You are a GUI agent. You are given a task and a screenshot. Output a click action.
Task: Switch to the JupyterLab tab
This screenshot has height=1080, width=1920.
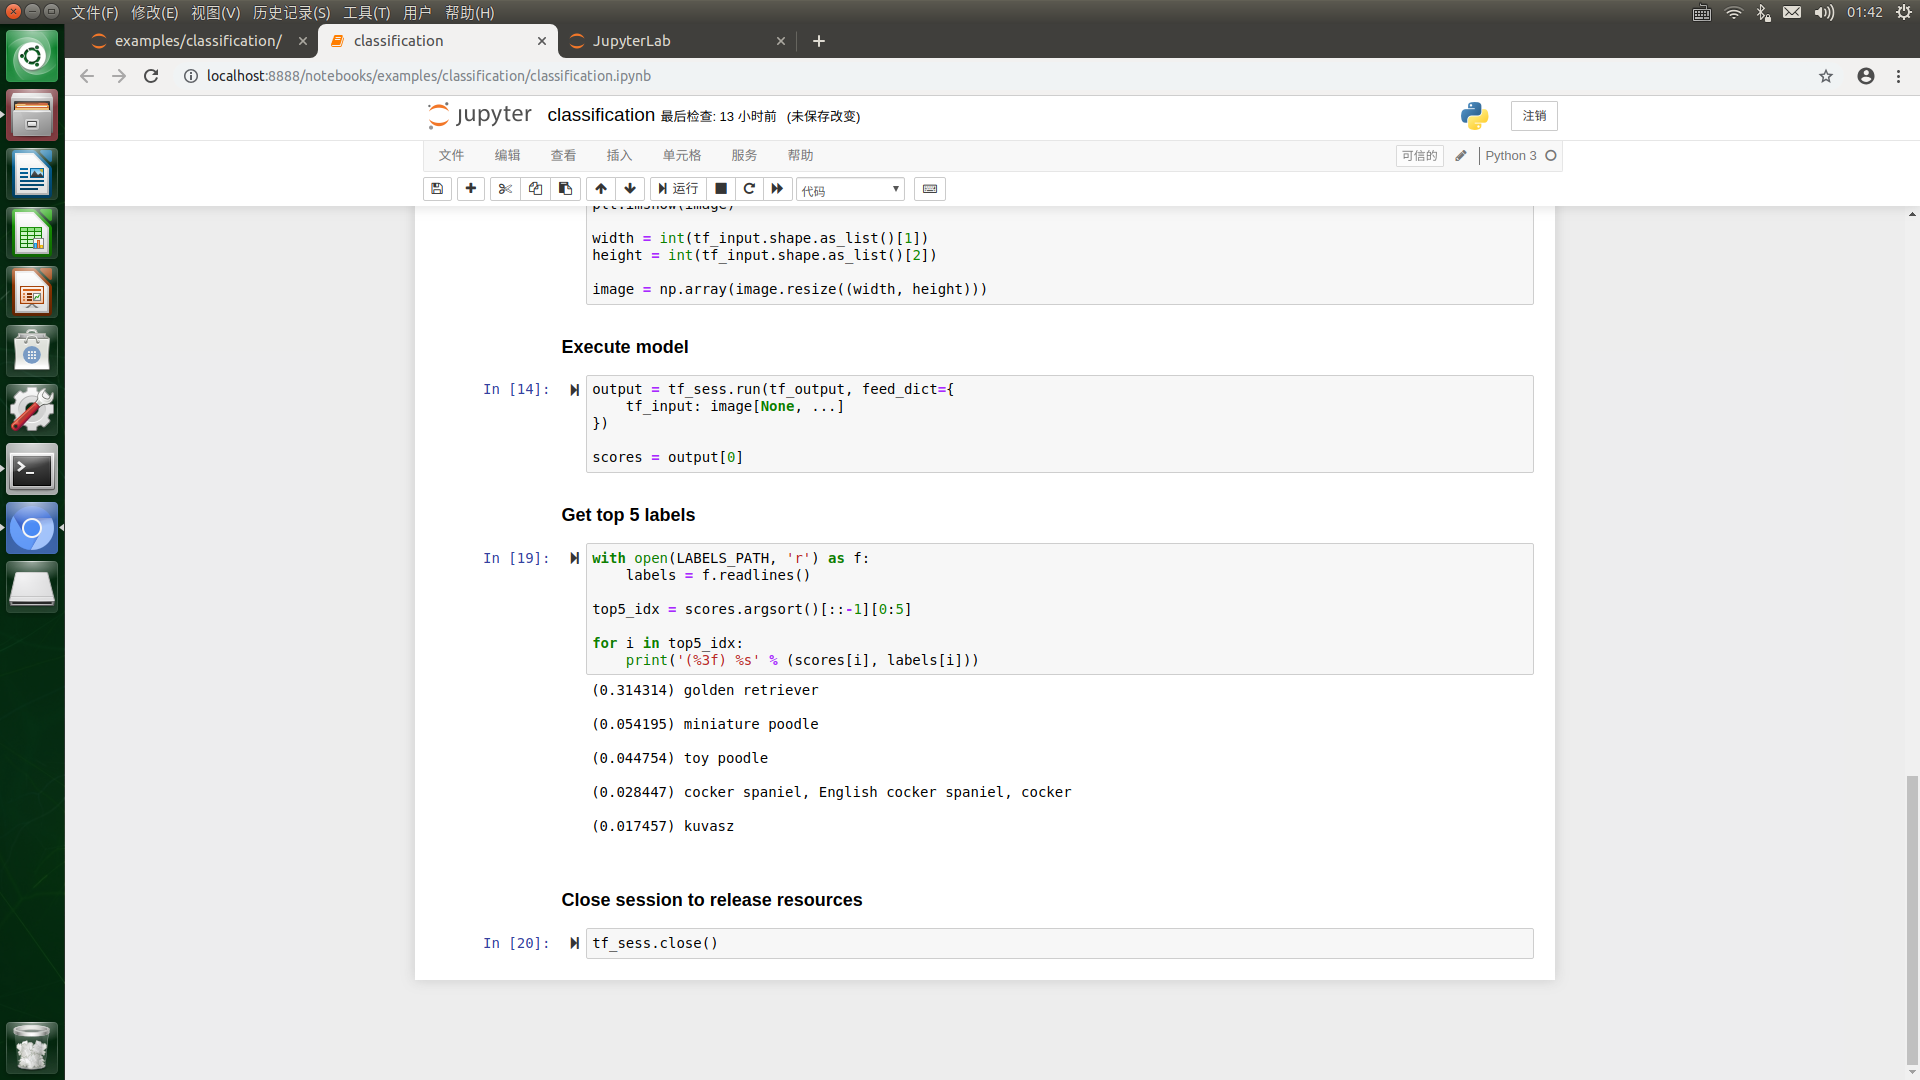click(633, 41)
